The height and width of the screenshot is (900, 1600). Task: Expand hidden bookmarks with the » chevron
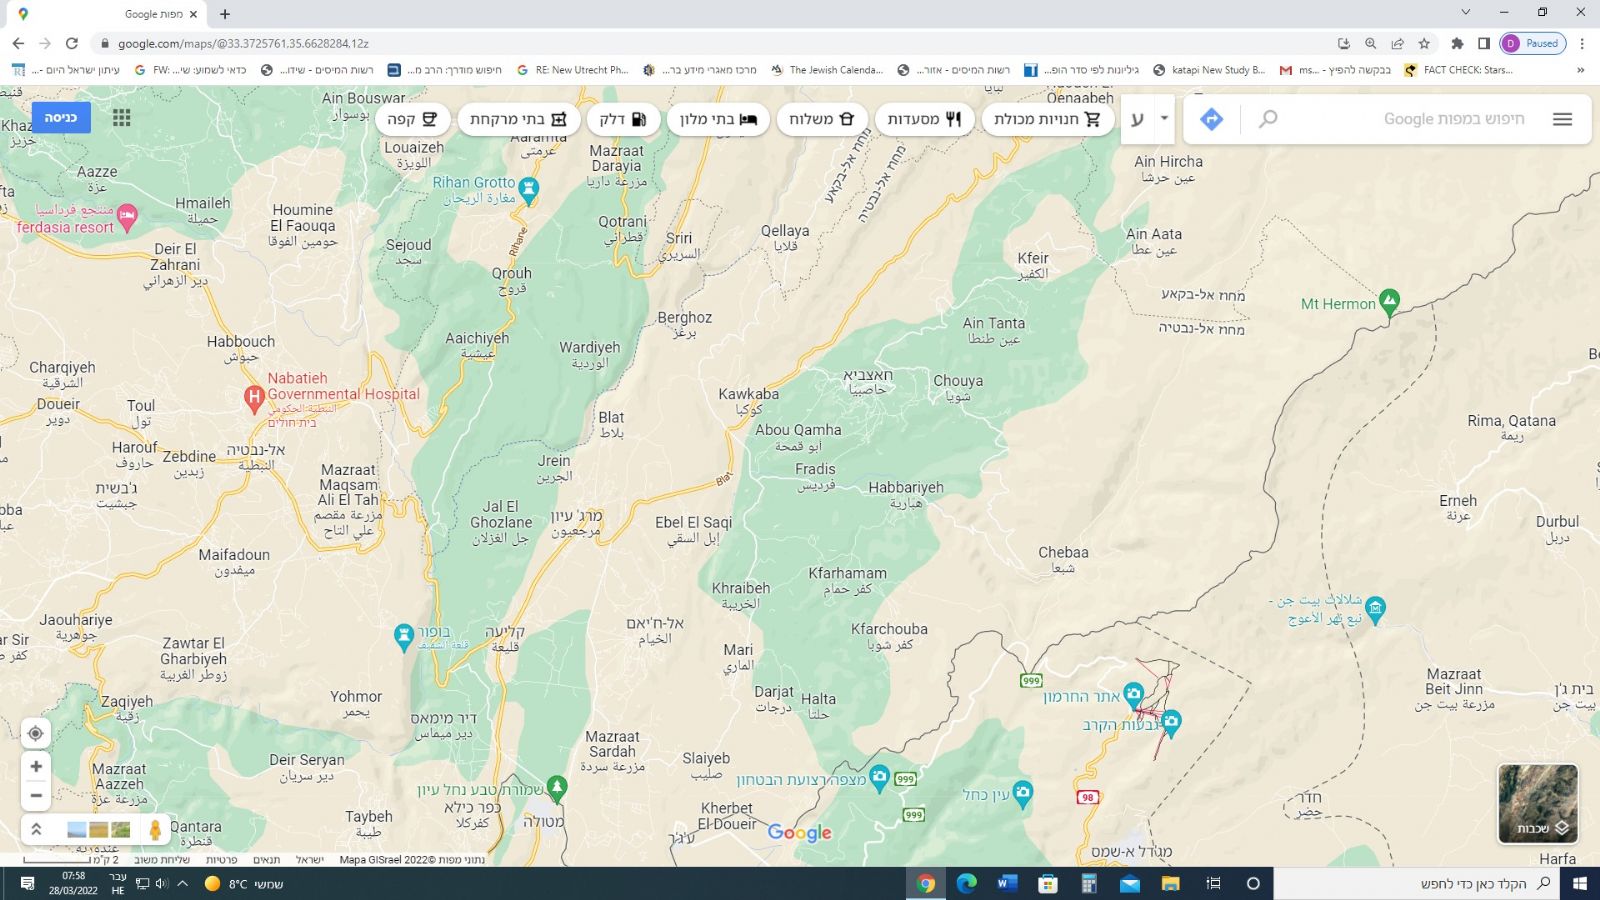pos(1581,70)
